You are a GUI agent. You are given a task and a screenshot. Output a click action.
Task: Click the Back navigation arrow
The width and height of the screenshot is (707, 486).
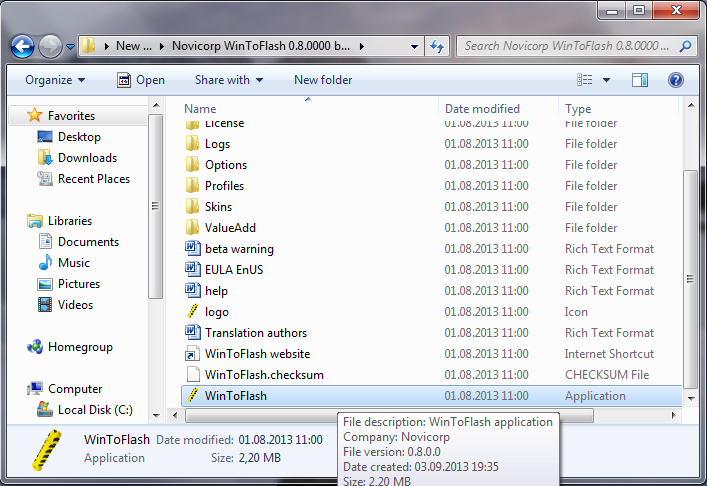22,46
